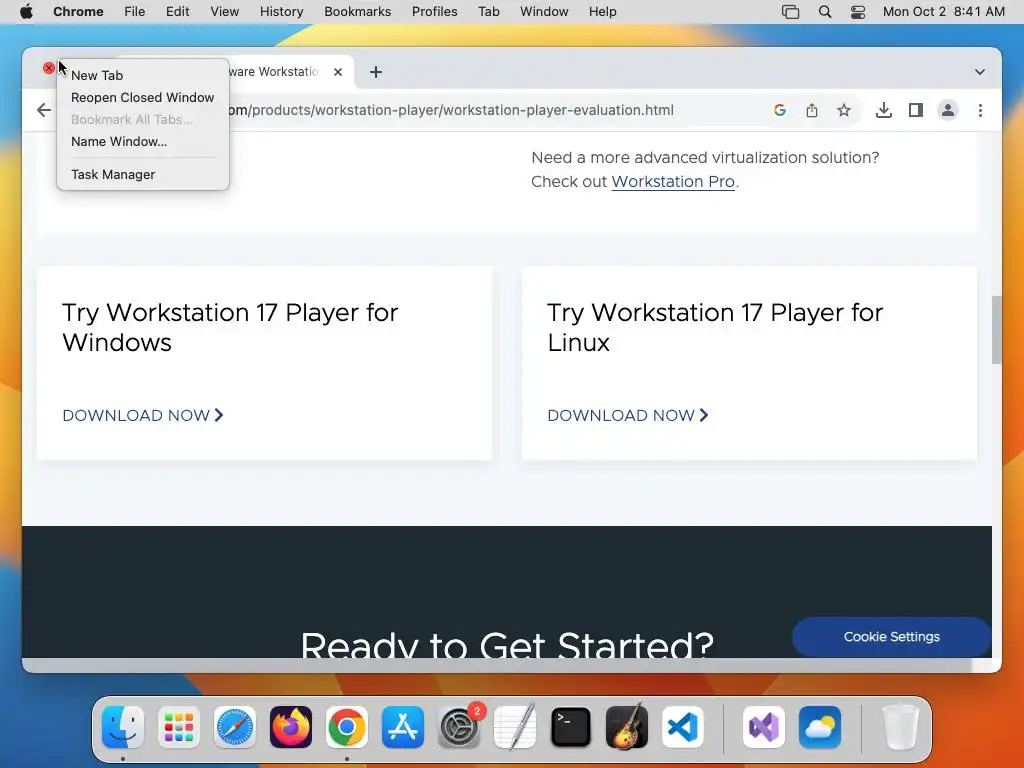This screenshot has height=768, width=1024.
Task: Click the red close window button
Action: (48, 68)
